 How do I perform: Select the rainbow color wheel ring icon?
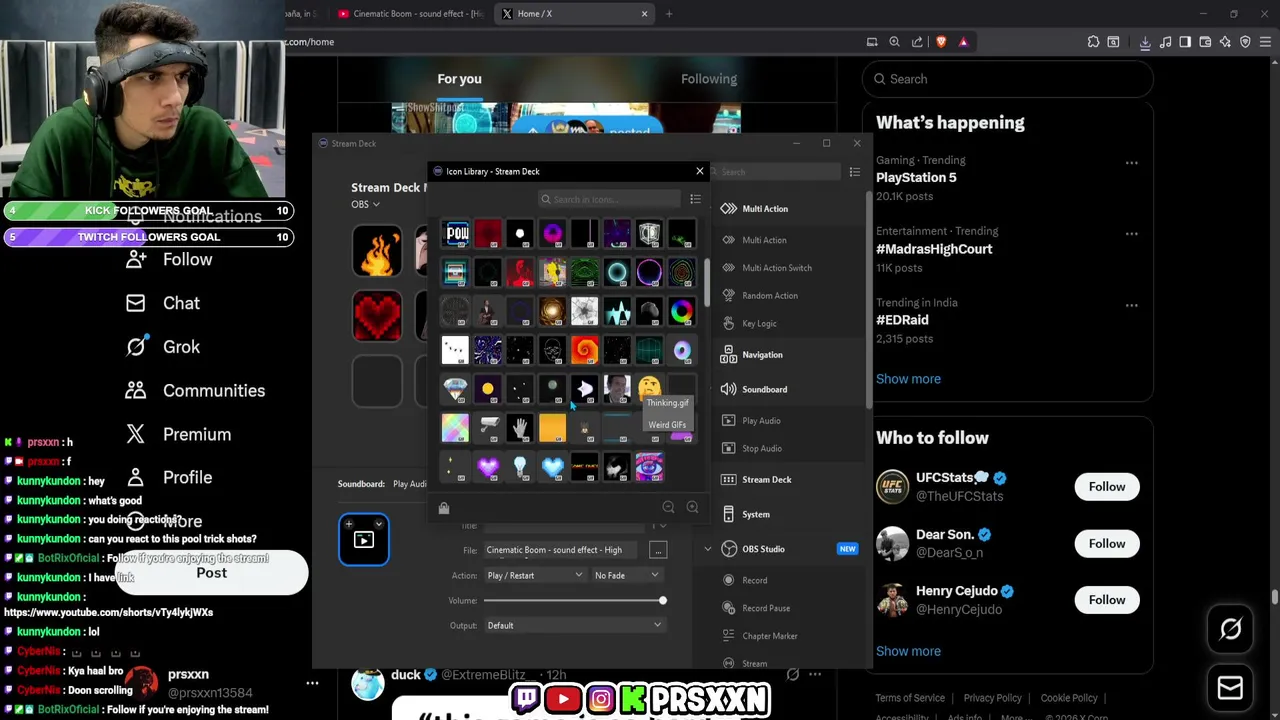[681, 312]
